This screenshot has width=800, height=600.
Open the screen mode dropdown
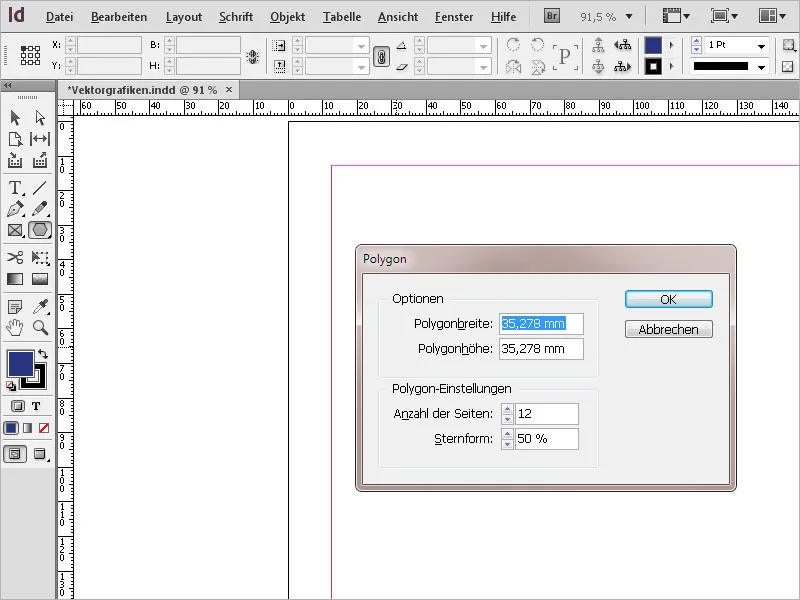pyautogui.click(x=724, y=16)
